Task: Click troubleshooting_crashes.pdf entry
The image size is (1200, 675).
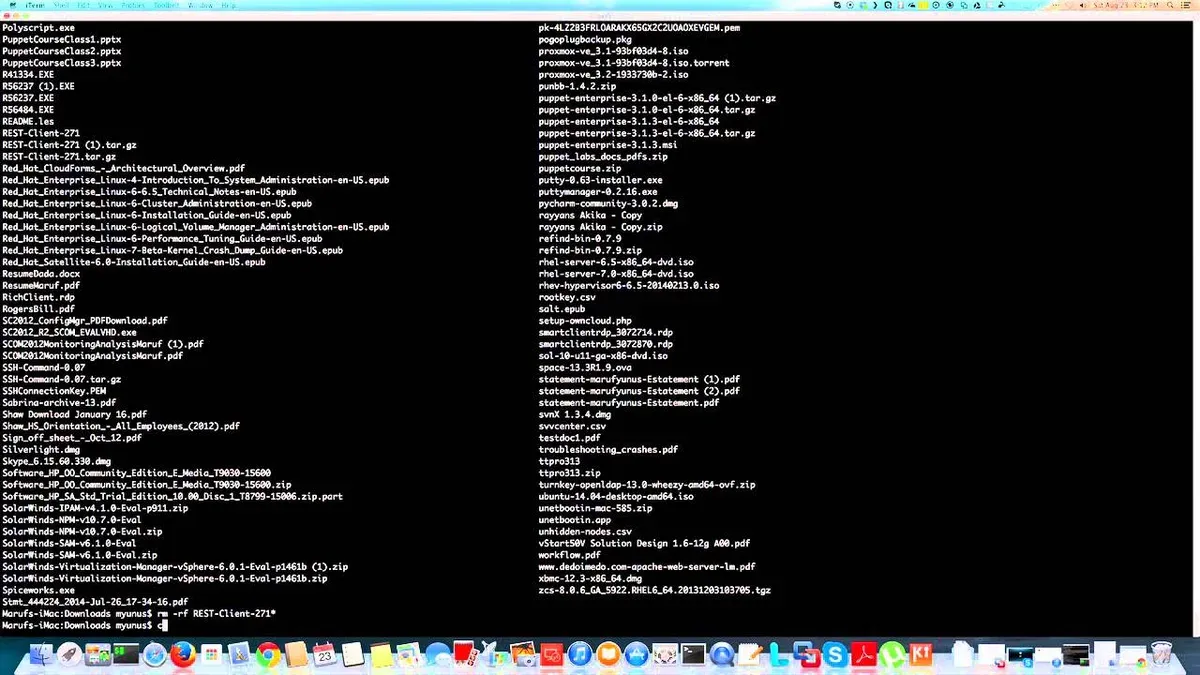Action: pos(608,450)
